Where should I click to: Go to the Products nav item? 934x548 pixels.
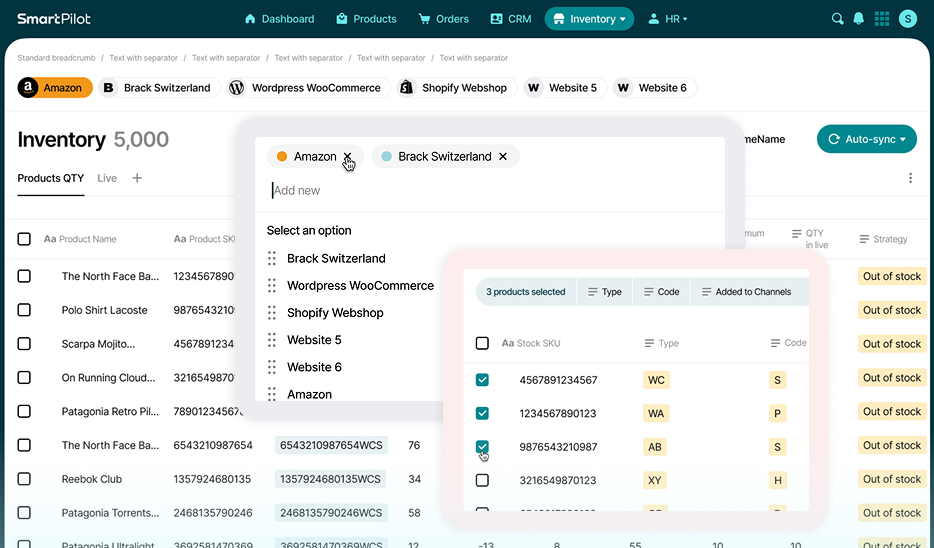366,19
